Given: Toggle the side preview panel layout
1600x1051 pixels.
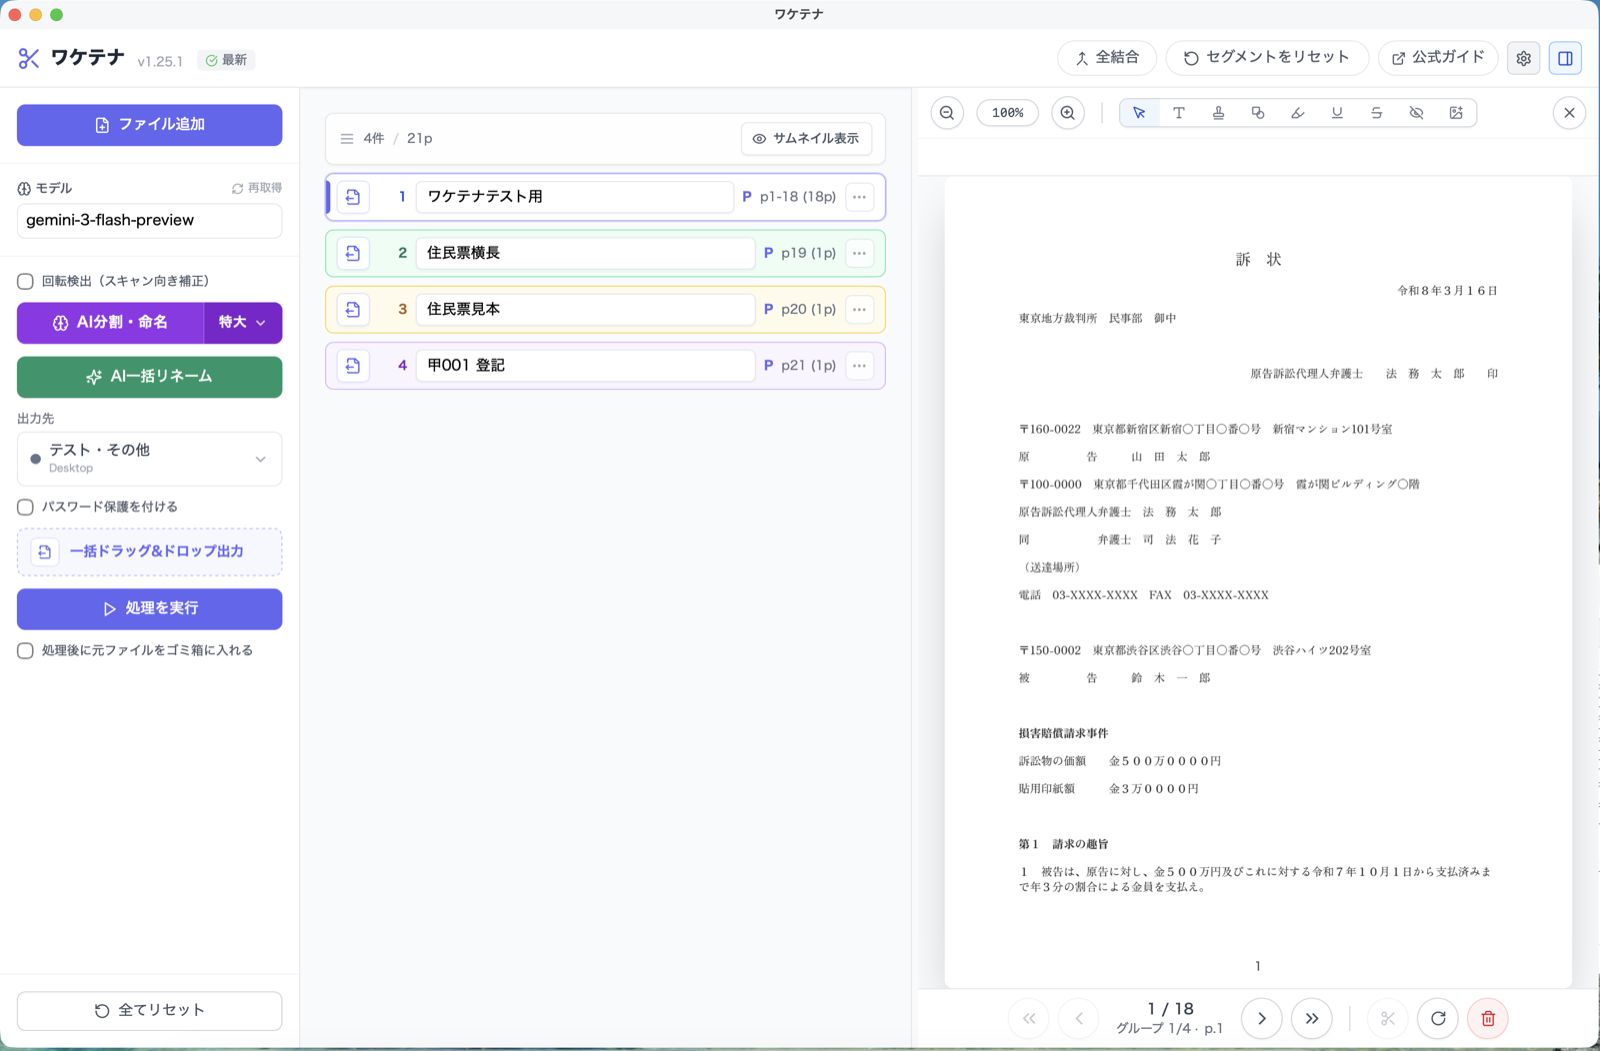Looking at the screenshot, I should tap(1565, 59).
